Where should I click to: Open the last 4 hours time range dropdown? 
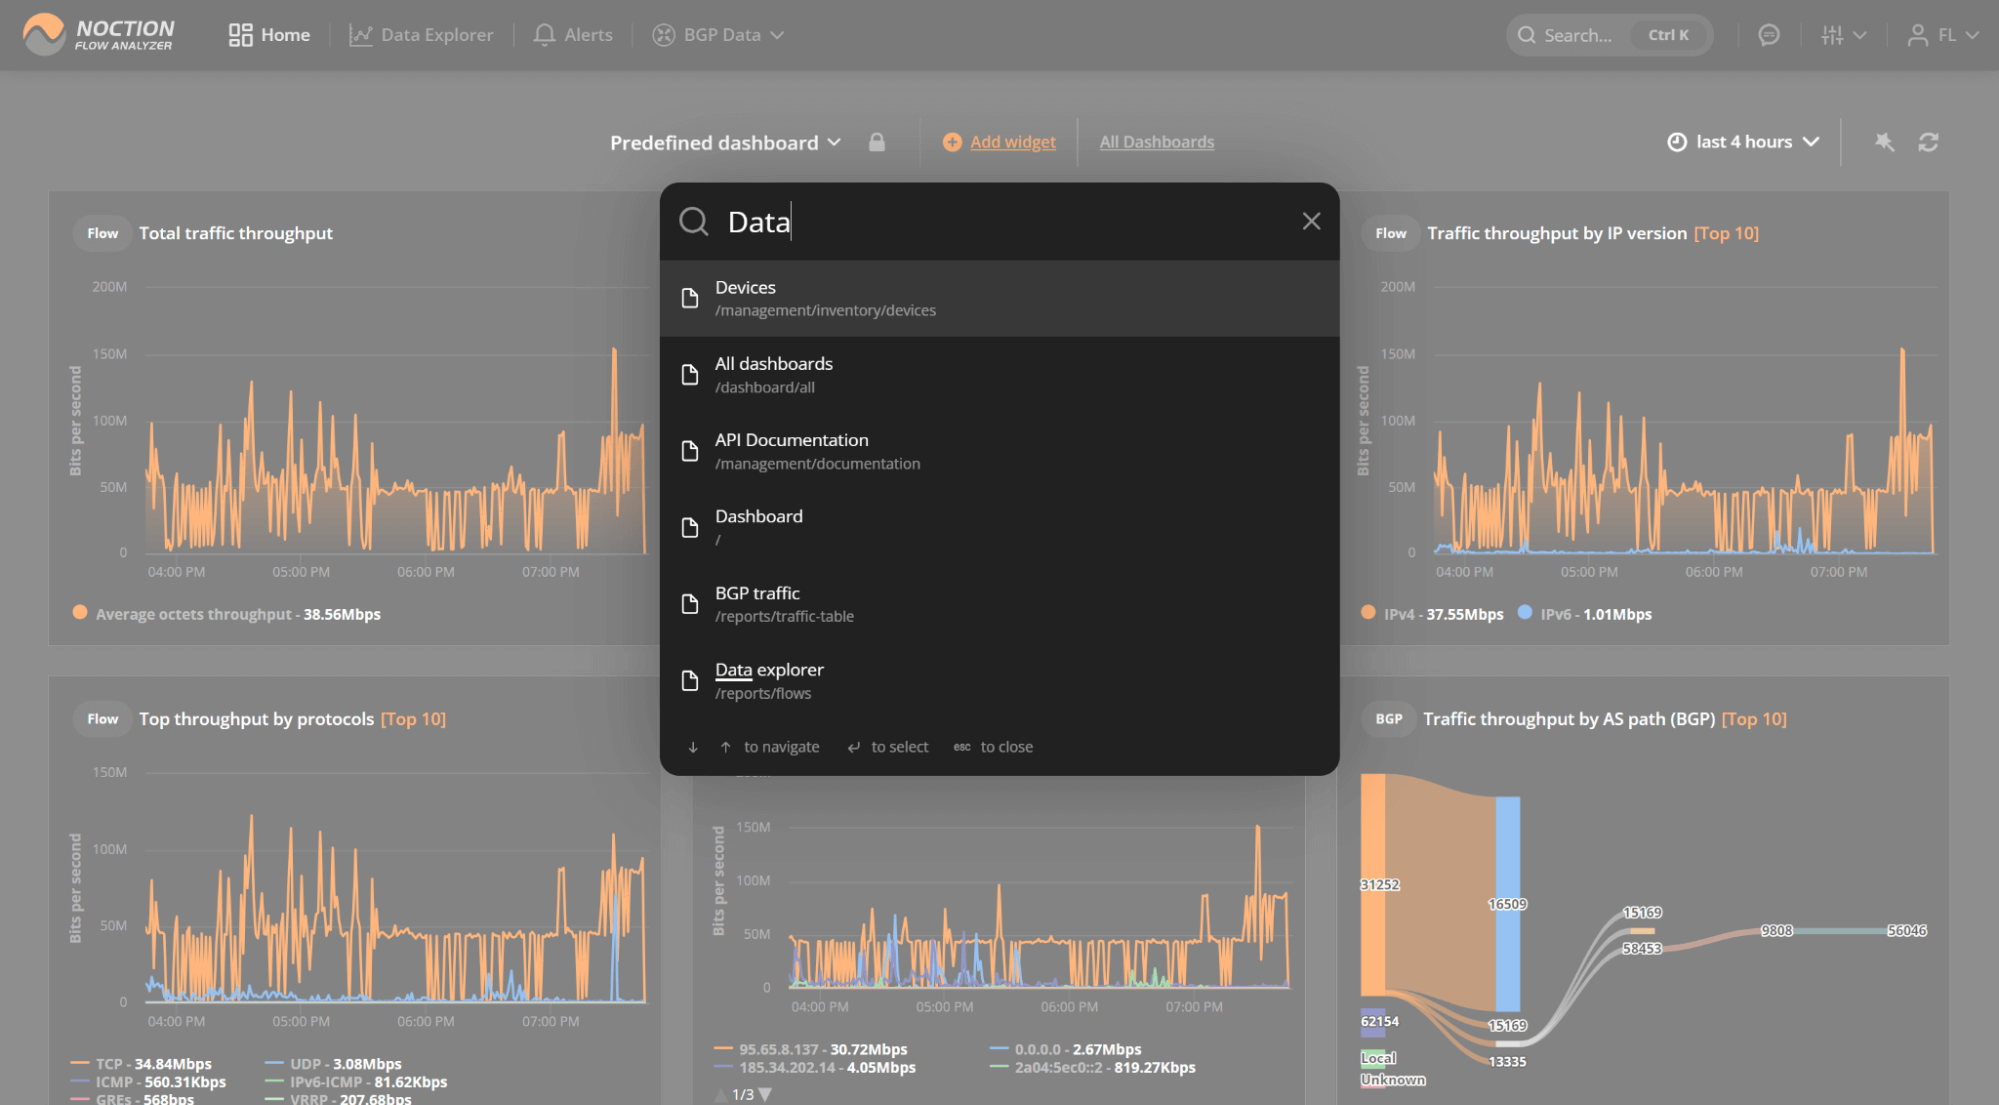[1743, 142]
